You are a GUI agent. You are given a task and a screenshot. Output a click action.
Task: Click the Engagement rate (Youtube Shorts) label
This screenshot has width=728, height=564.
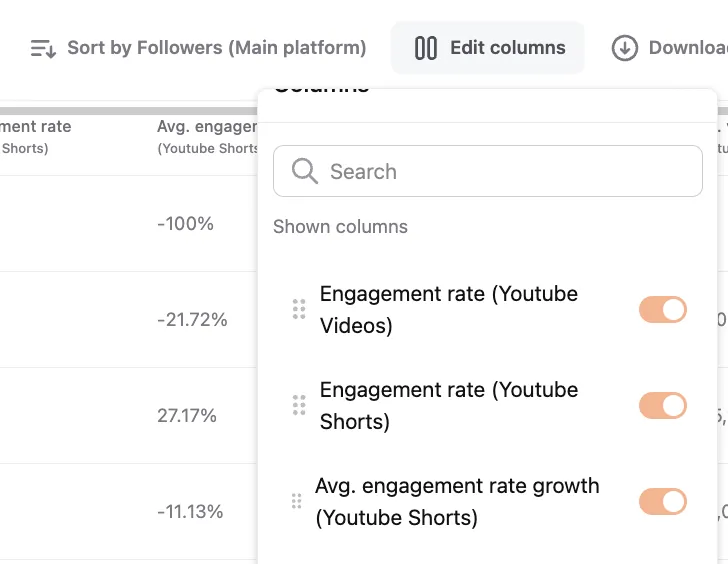pyautogui.click(x=449, y=406)
